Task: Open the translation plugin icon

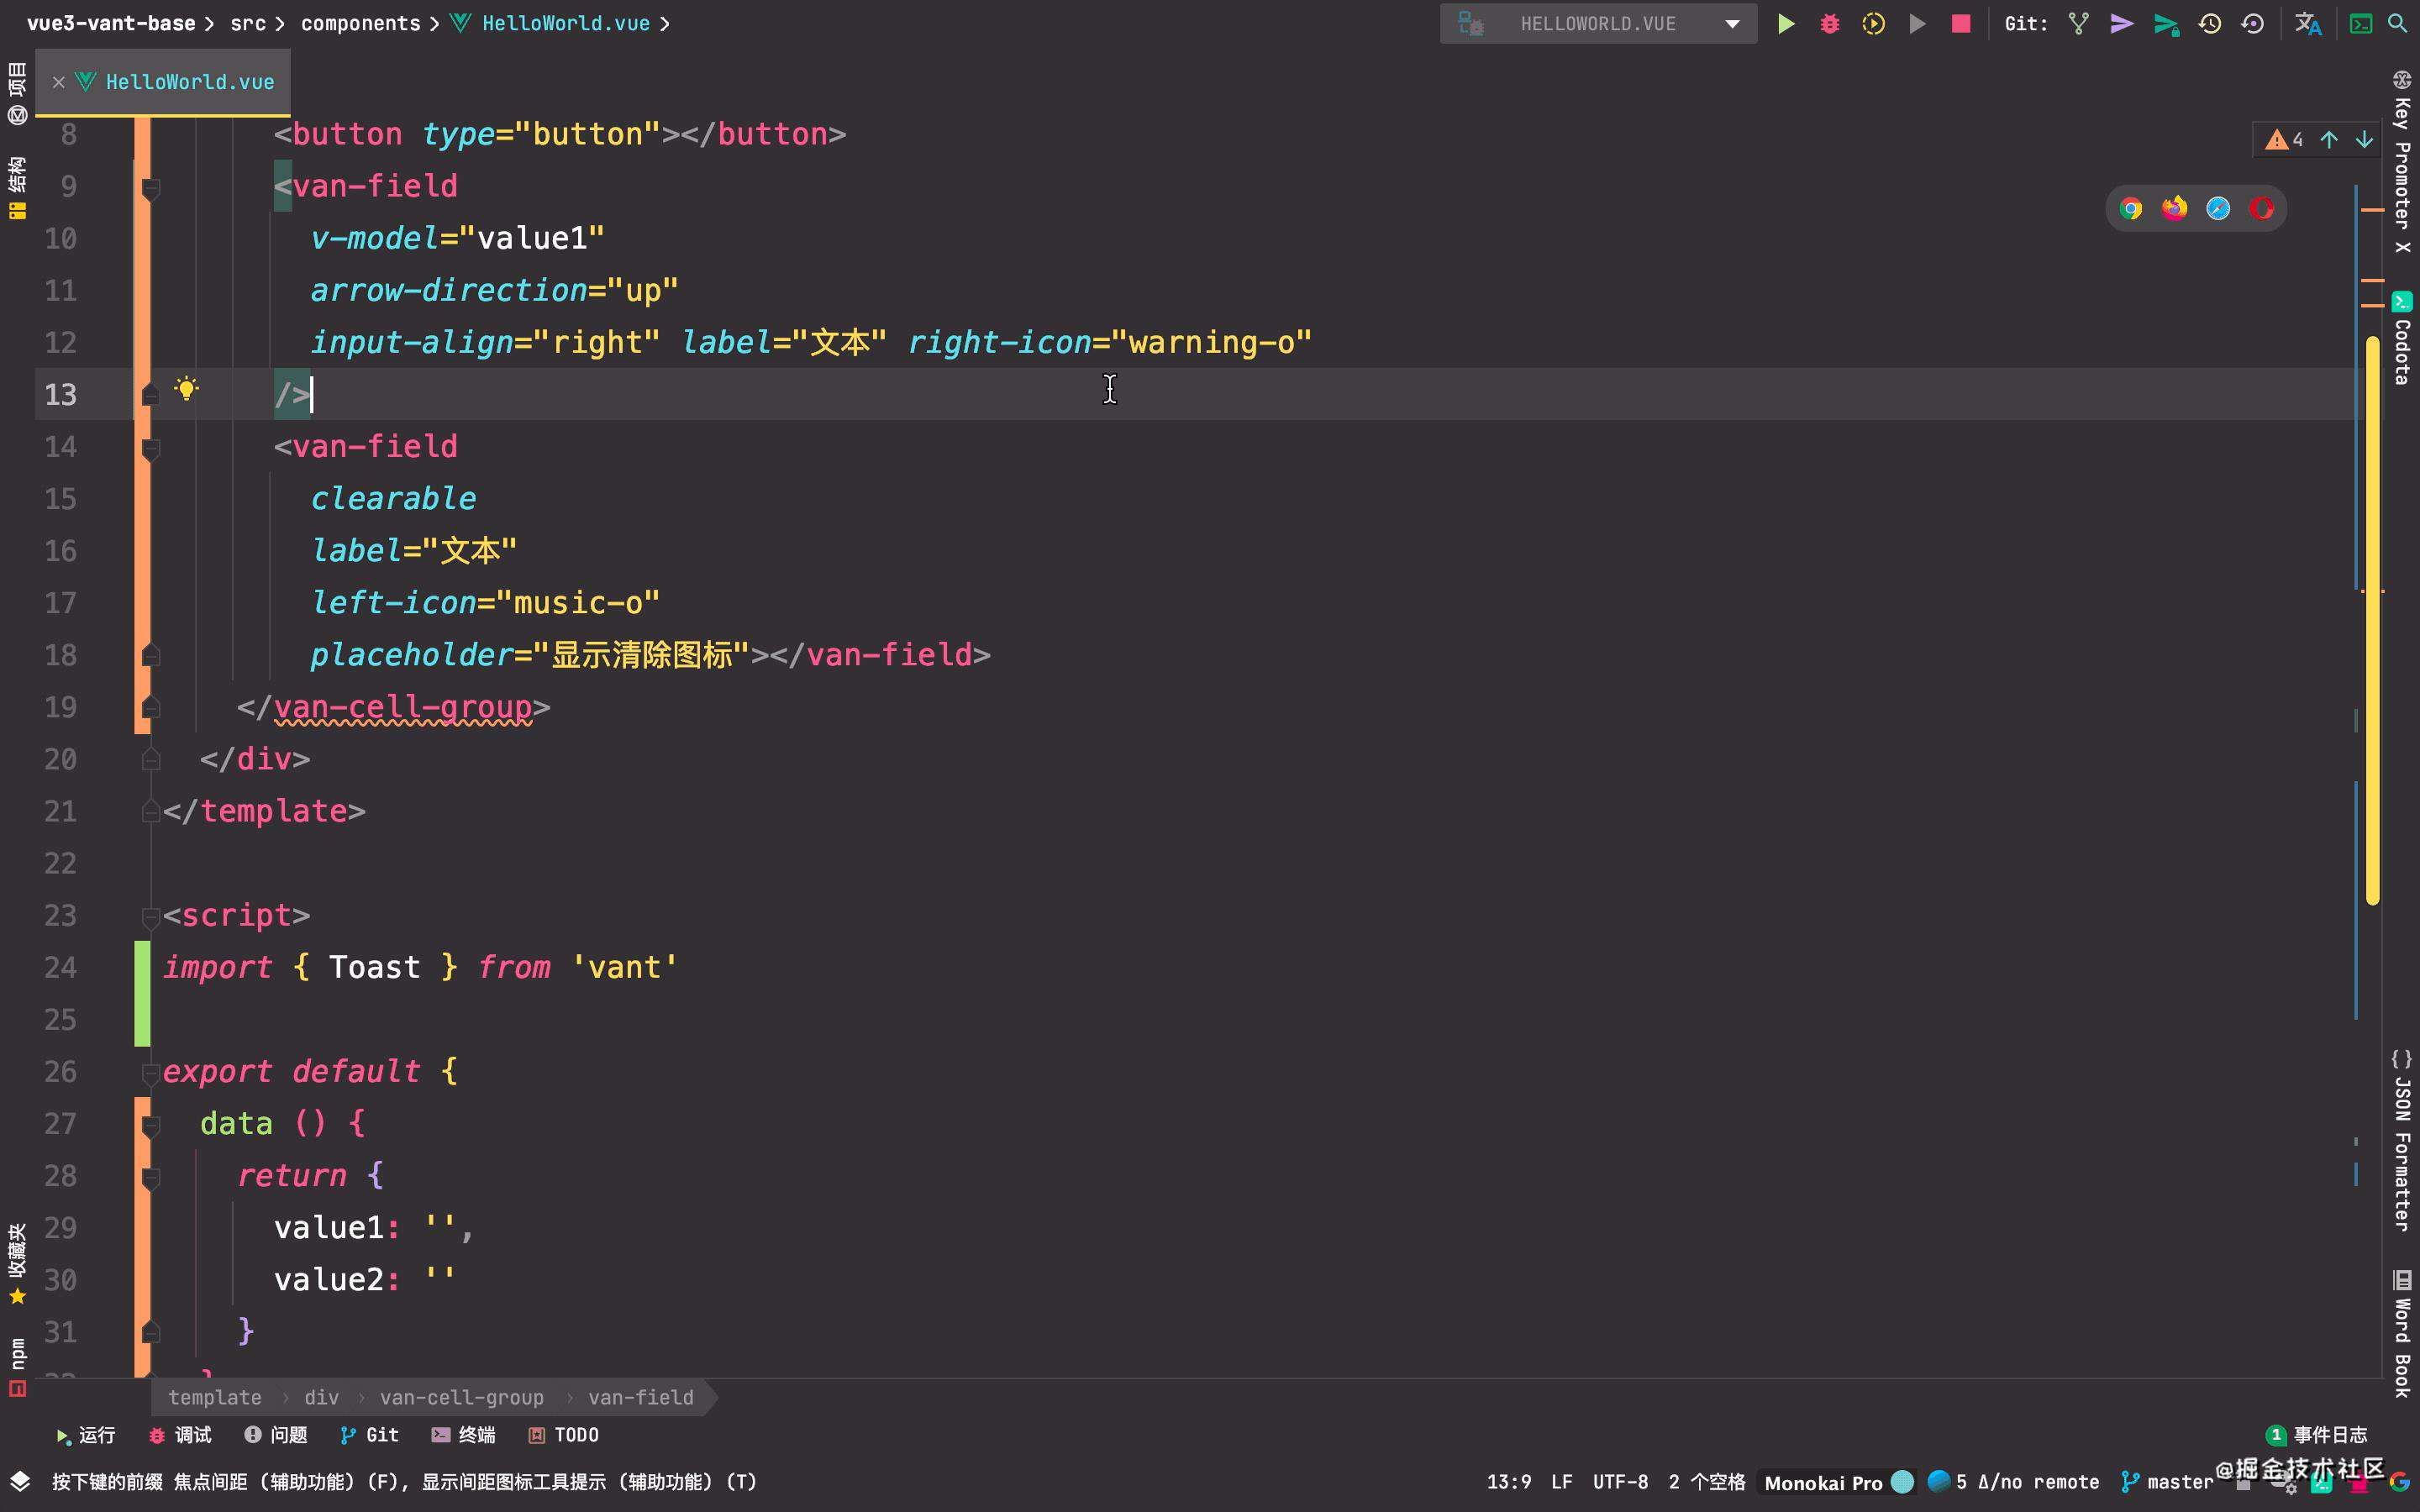Action: tap(2308, 23)
